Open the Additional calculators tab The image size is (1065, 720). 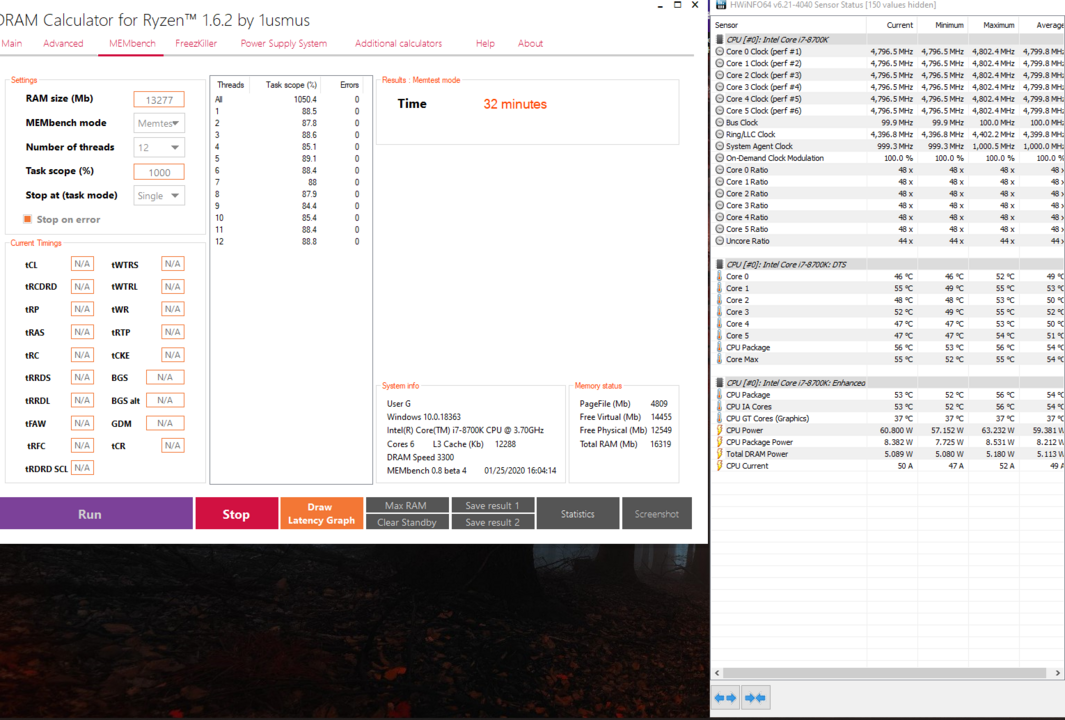[399, 43]
